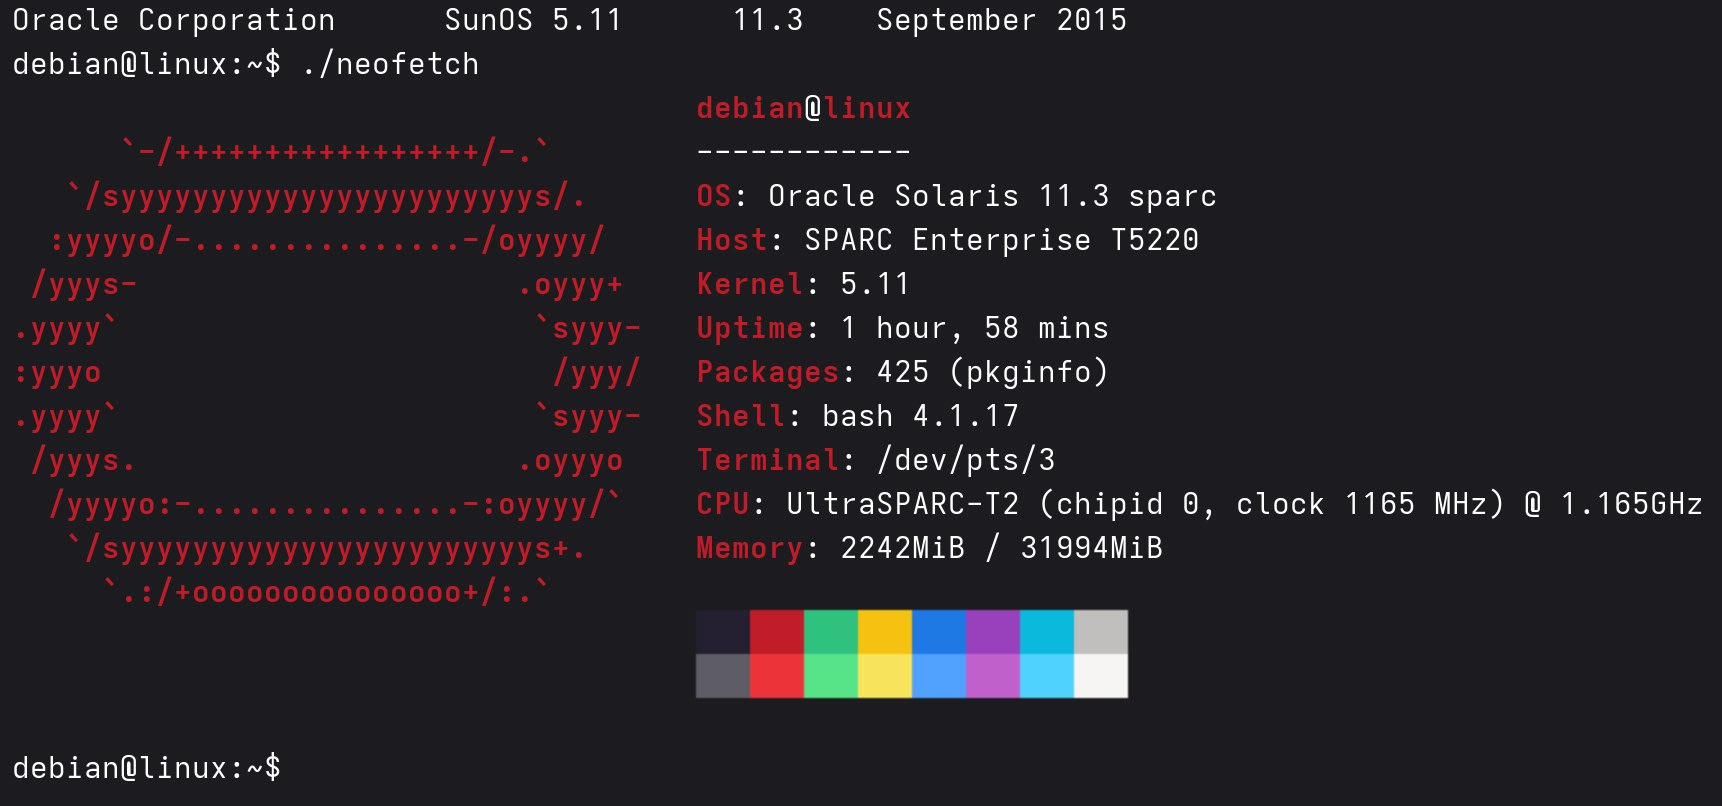Click the CPU value UltraSPARC-T2

pyautogui.click(x=903, y=504)
